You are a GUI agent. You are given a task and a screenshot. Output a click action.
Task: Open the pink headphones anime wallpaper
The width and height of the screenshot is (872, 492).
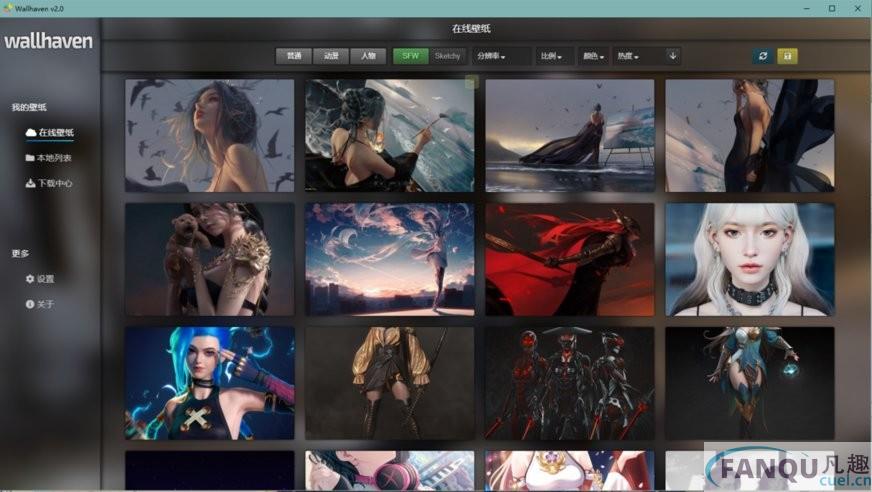coord(390,470)
